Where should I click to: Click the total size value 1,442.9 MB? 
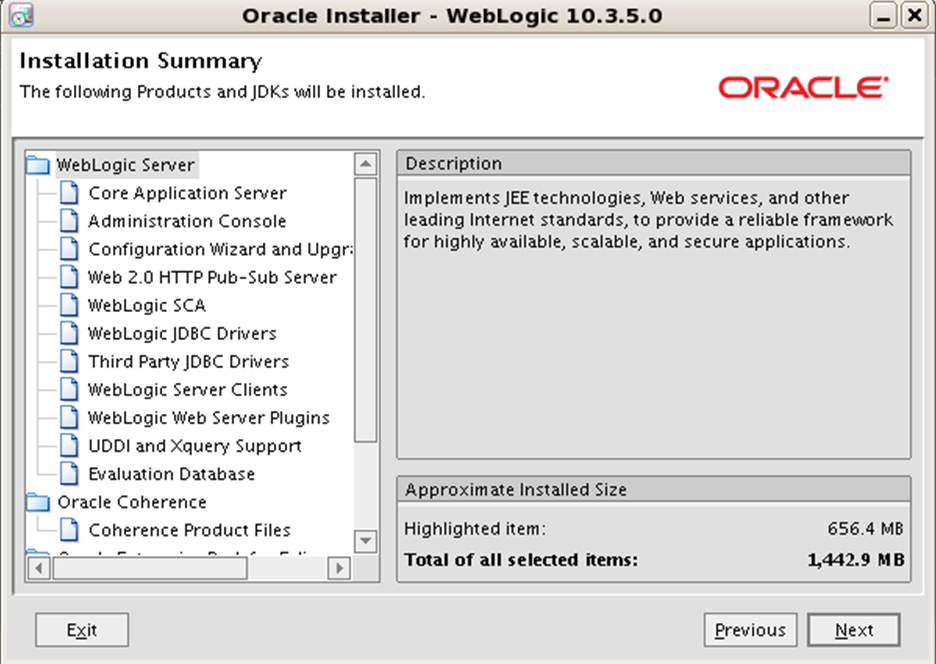[856, 560]
